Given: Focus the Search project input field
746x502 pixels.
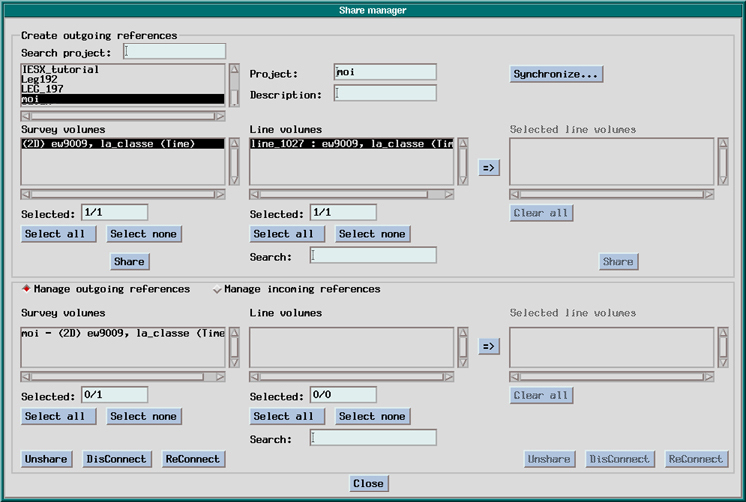Looking at the screenshot, I should click(x=174, y=51).
